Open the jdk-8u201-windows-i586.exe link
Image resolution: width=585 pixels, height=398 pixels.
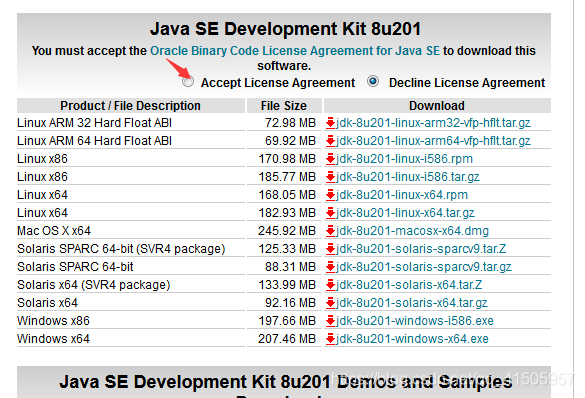[x=415, y=321]
